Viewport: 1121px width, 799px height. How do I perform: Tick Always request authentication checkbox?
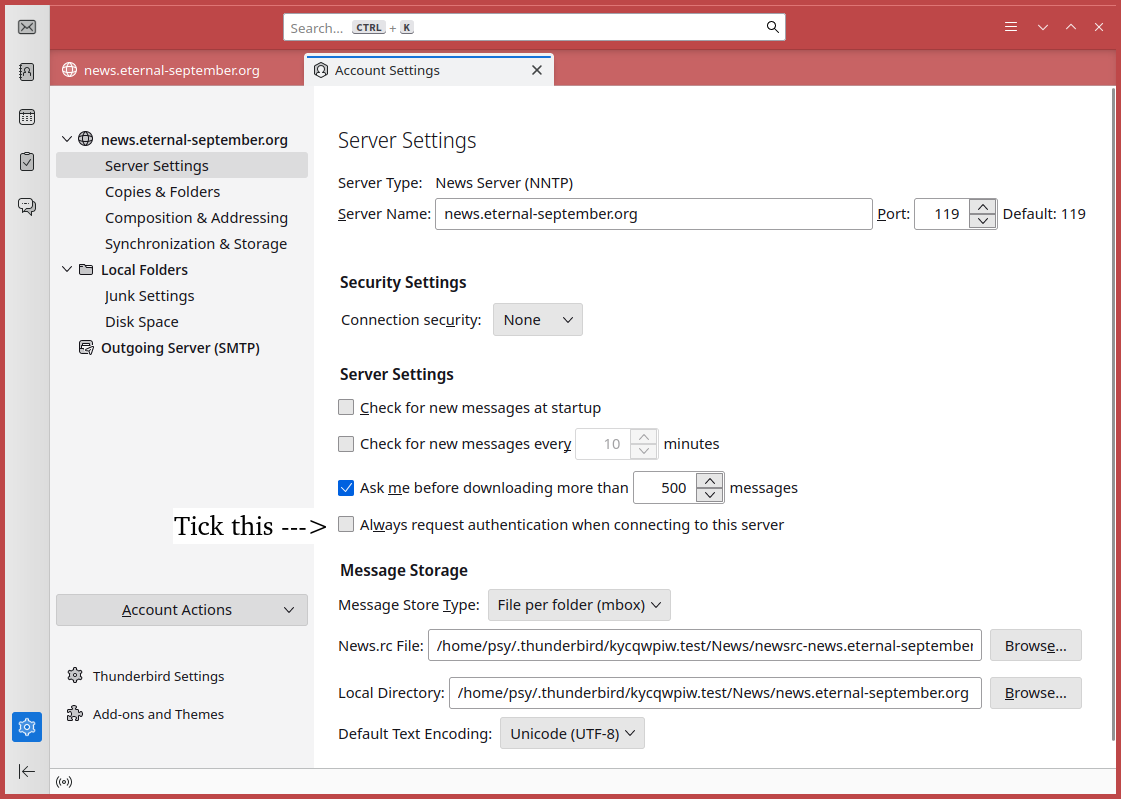pos(346,524)
